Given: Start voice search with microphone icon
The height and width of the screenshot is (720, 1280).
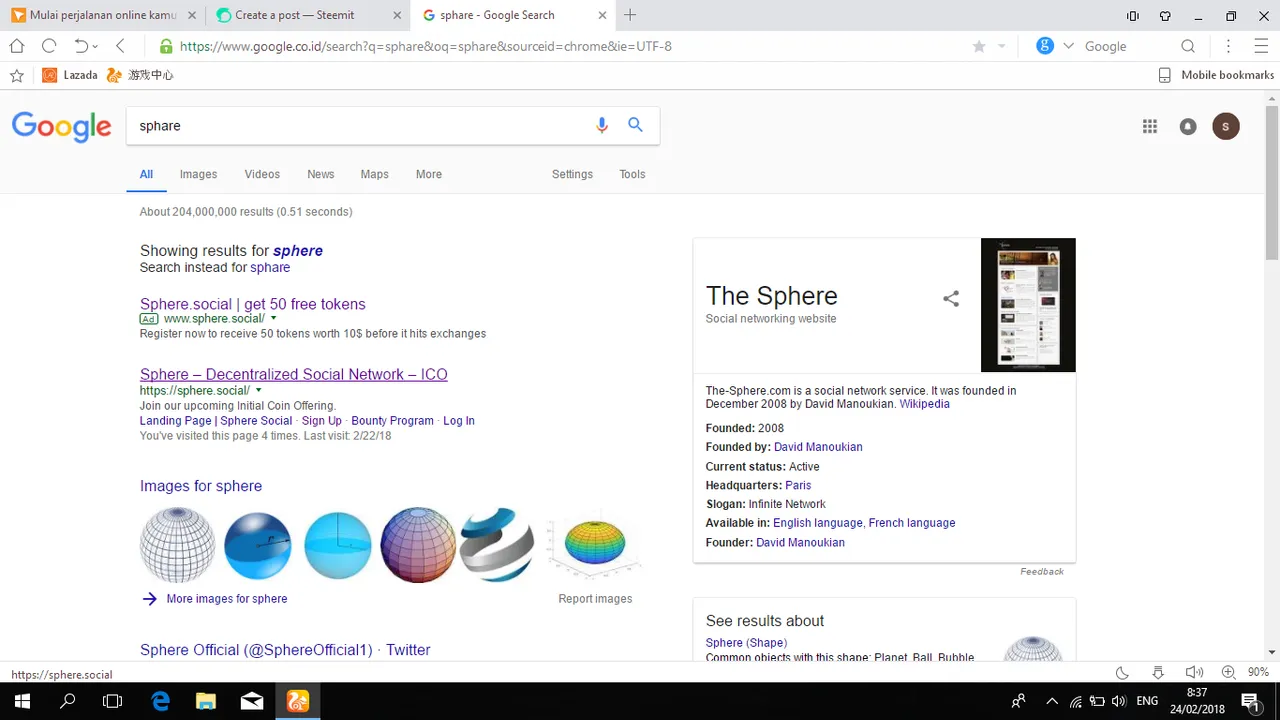Looking at the screenshot, I should click(x=602, y=125).
